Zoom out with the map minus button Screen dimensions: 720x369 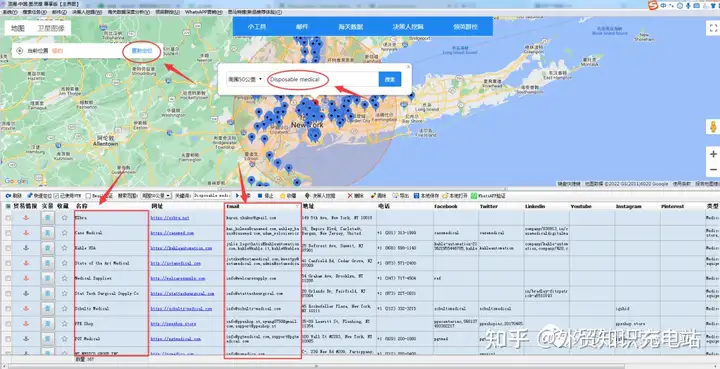[x=713, y=169]
